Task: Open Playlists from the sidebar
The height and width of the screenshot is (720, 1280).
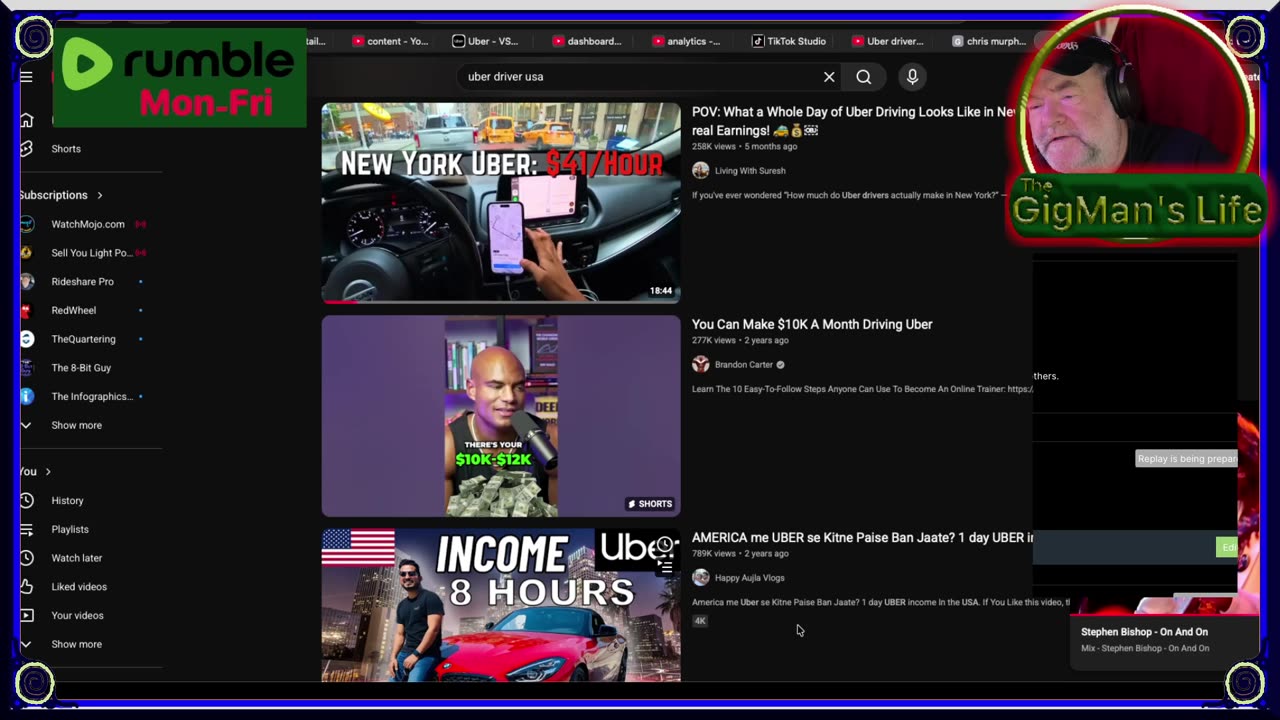Action: 70,529
